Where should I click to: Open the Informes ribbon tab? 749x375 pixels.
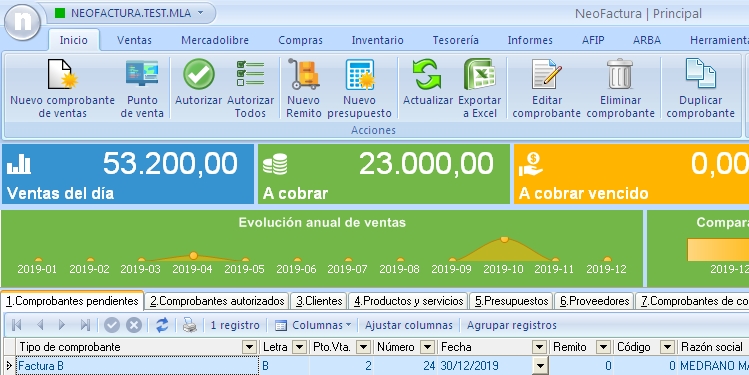(530, 40)
